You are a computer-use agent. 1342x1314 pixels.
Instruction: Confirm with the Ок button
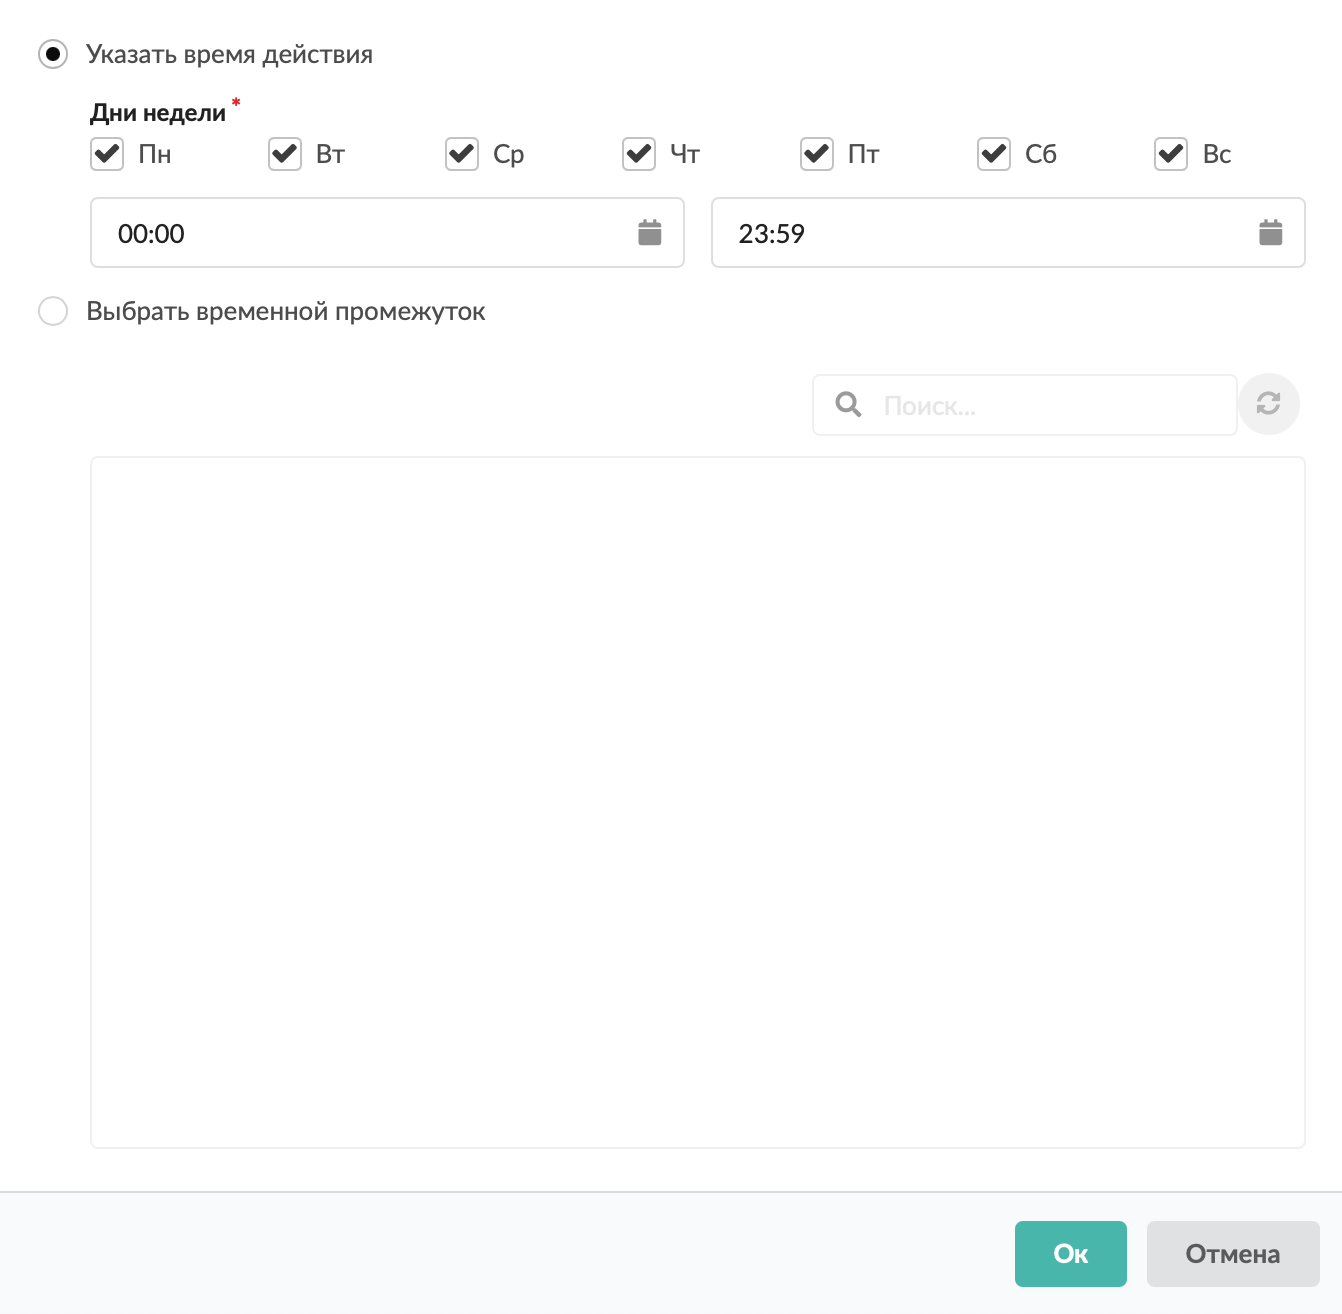[x=1071, y=1254]
